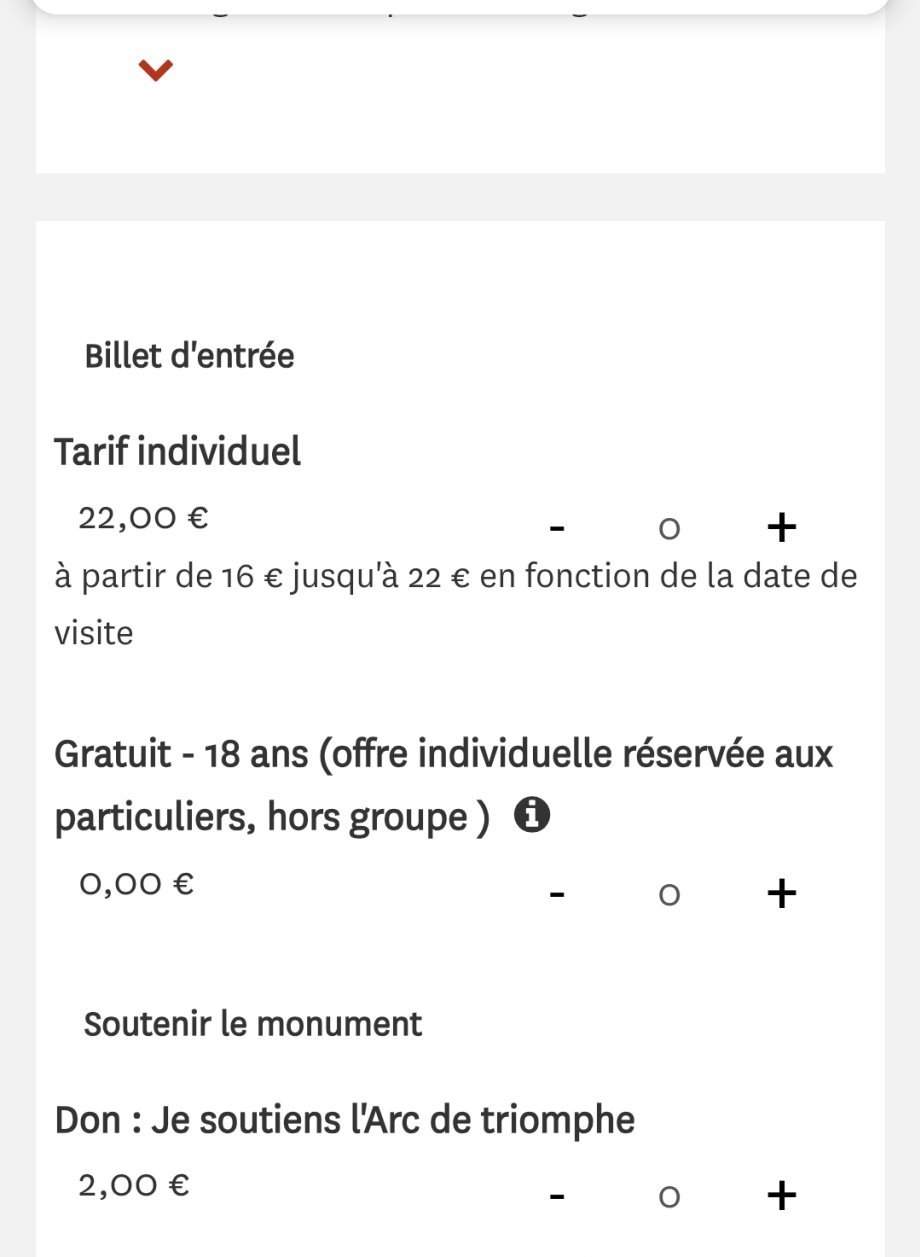Viewport: 920px width, 1257px height.
Task: Expand the red chevron arrow section
Action: click(x=156, y=70)
